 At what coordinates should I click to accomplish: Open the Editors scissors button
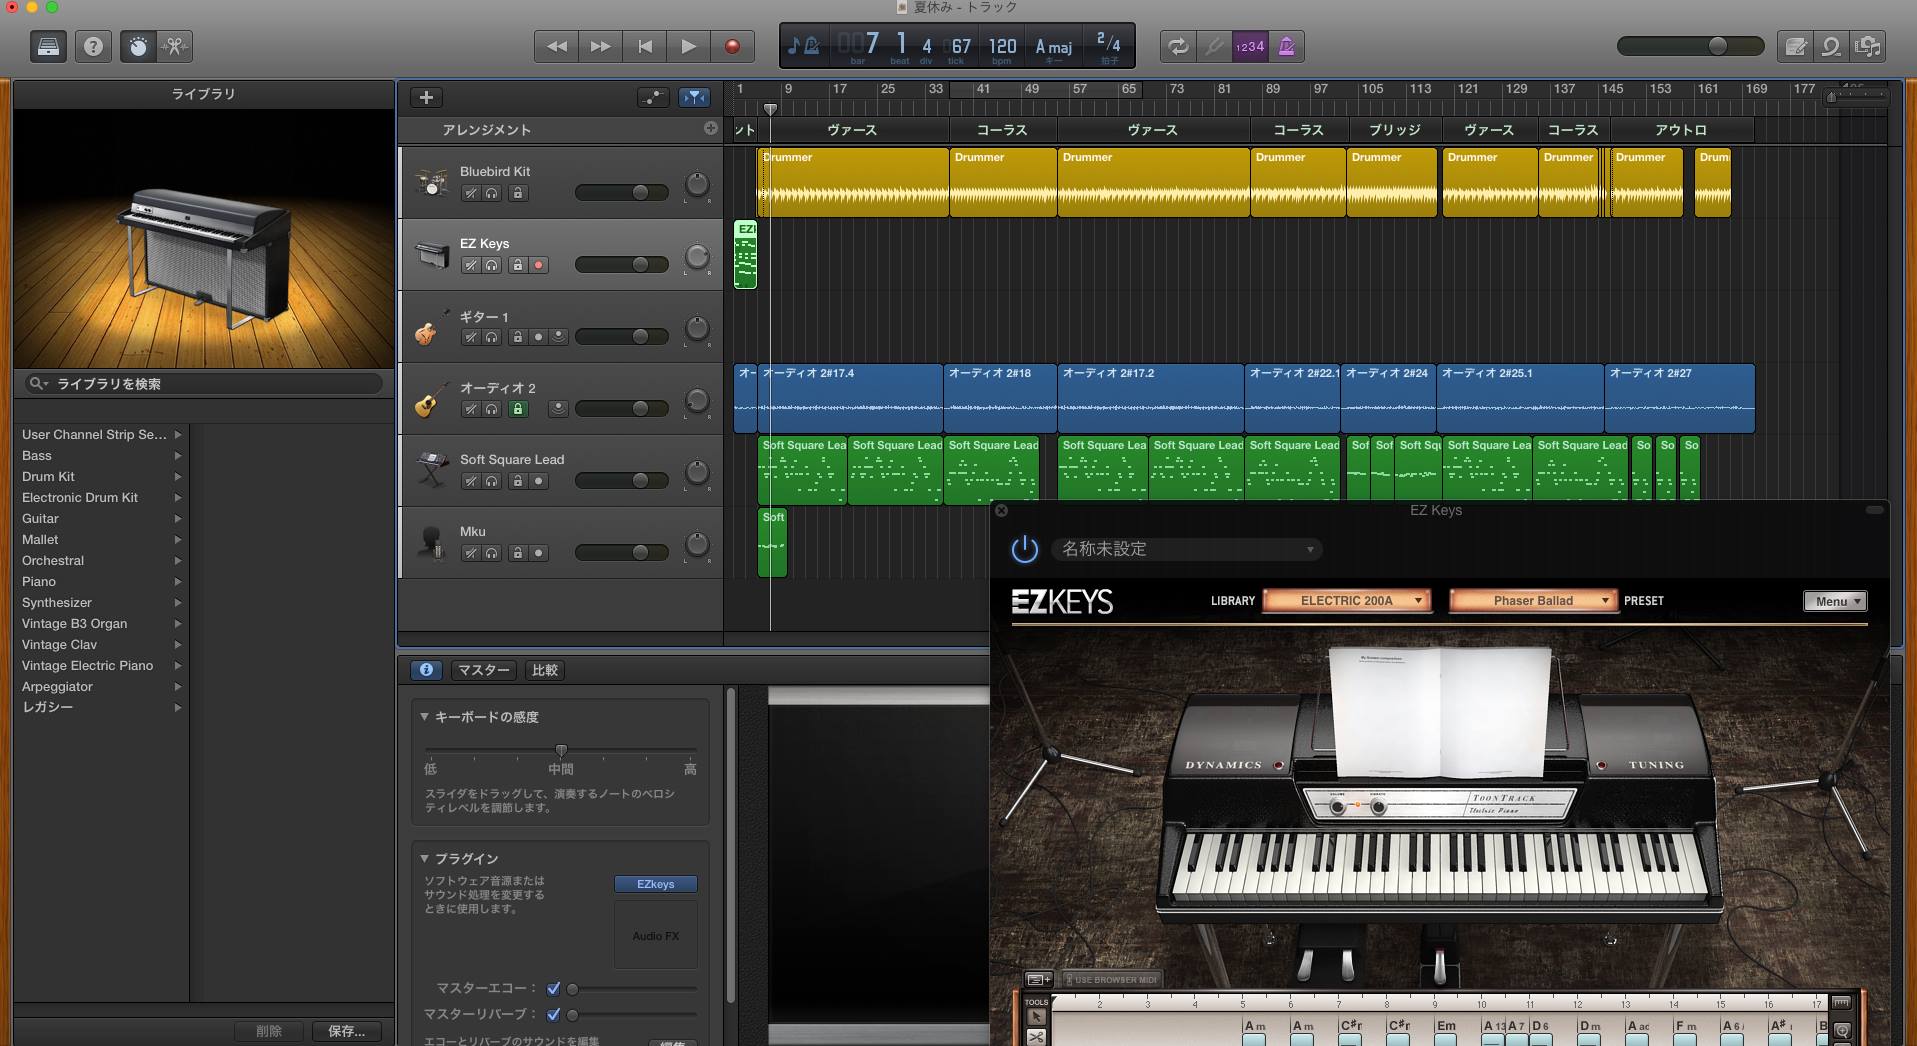174,46
